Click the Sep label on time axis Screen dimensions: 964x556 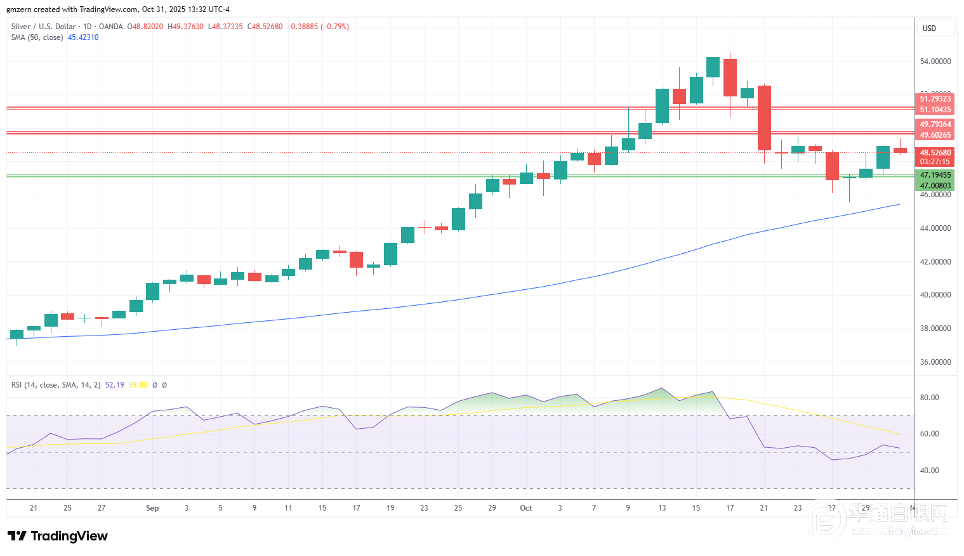(x=152, y=507)
